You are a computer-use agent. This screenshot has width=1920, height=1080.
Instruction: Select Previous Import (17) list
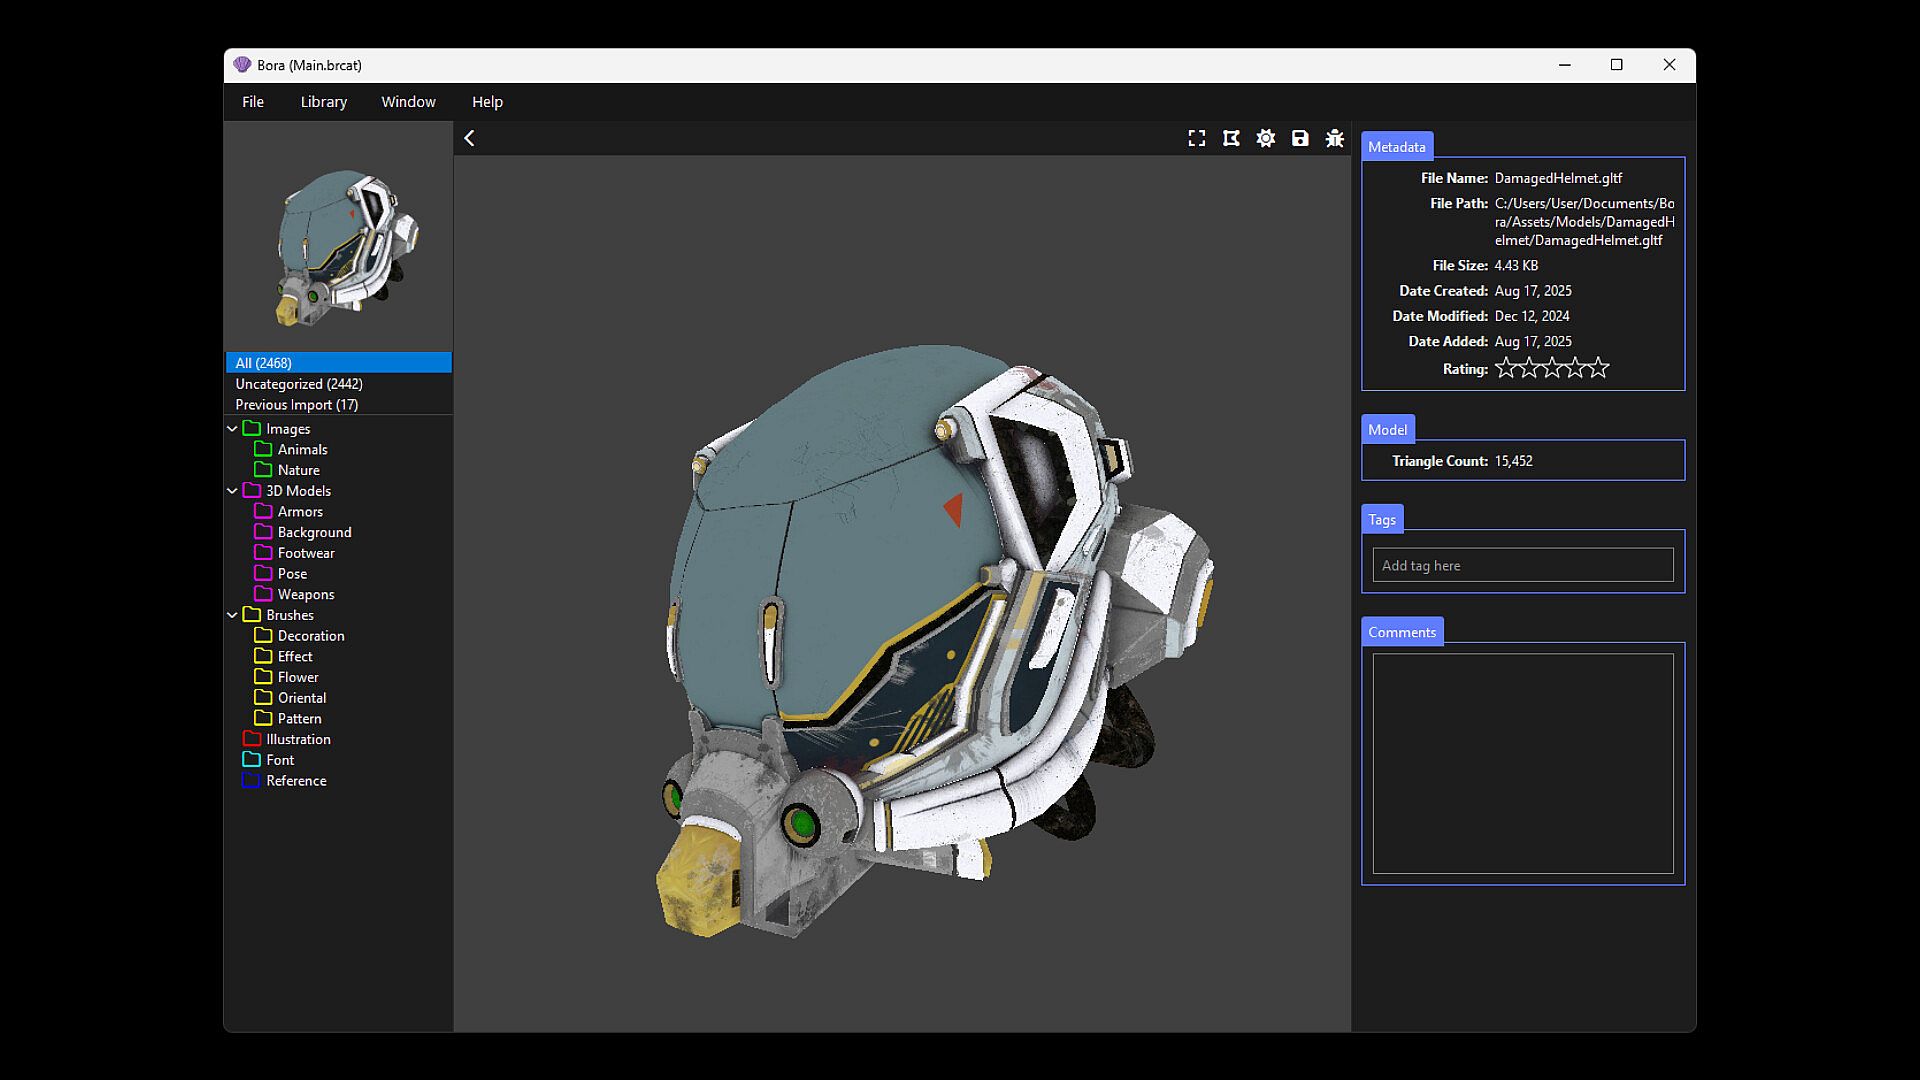pos(296,405)
